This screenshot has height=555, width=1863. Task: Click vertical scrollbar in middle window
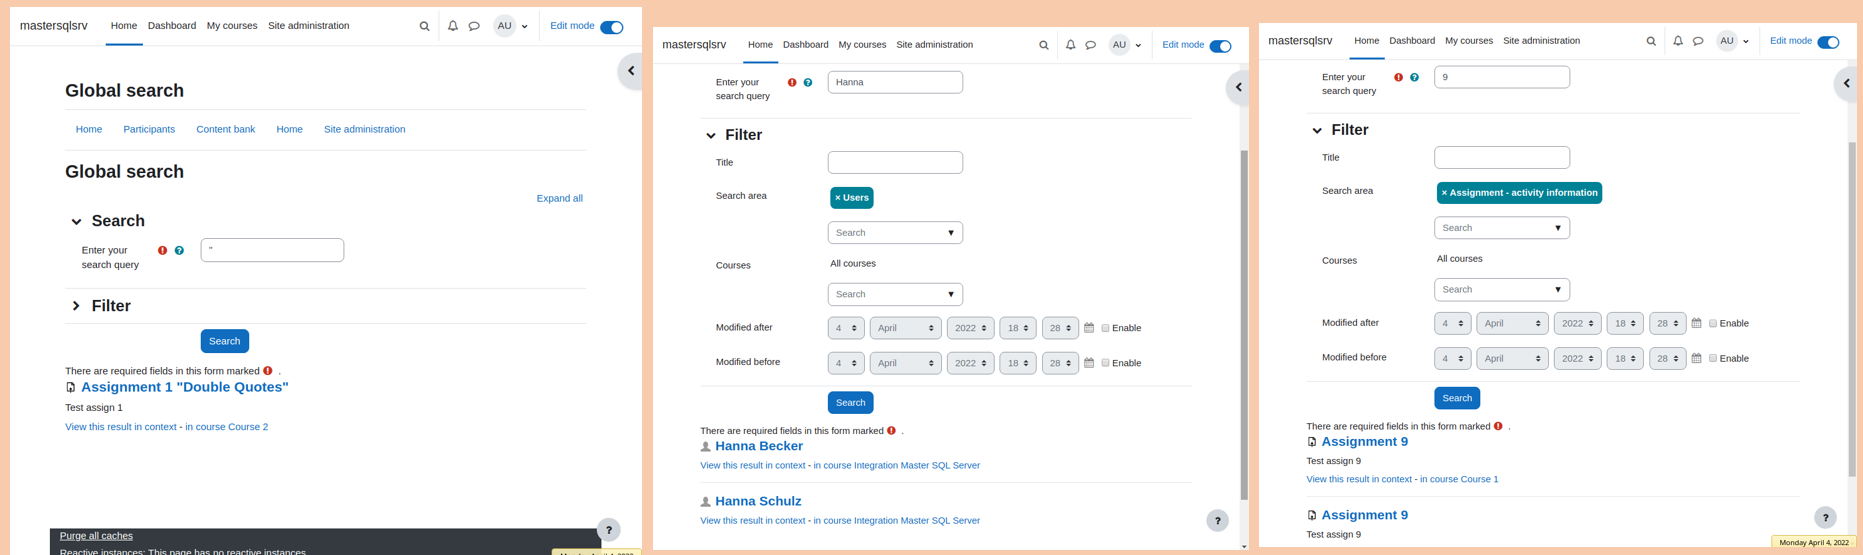(1244, 325)
